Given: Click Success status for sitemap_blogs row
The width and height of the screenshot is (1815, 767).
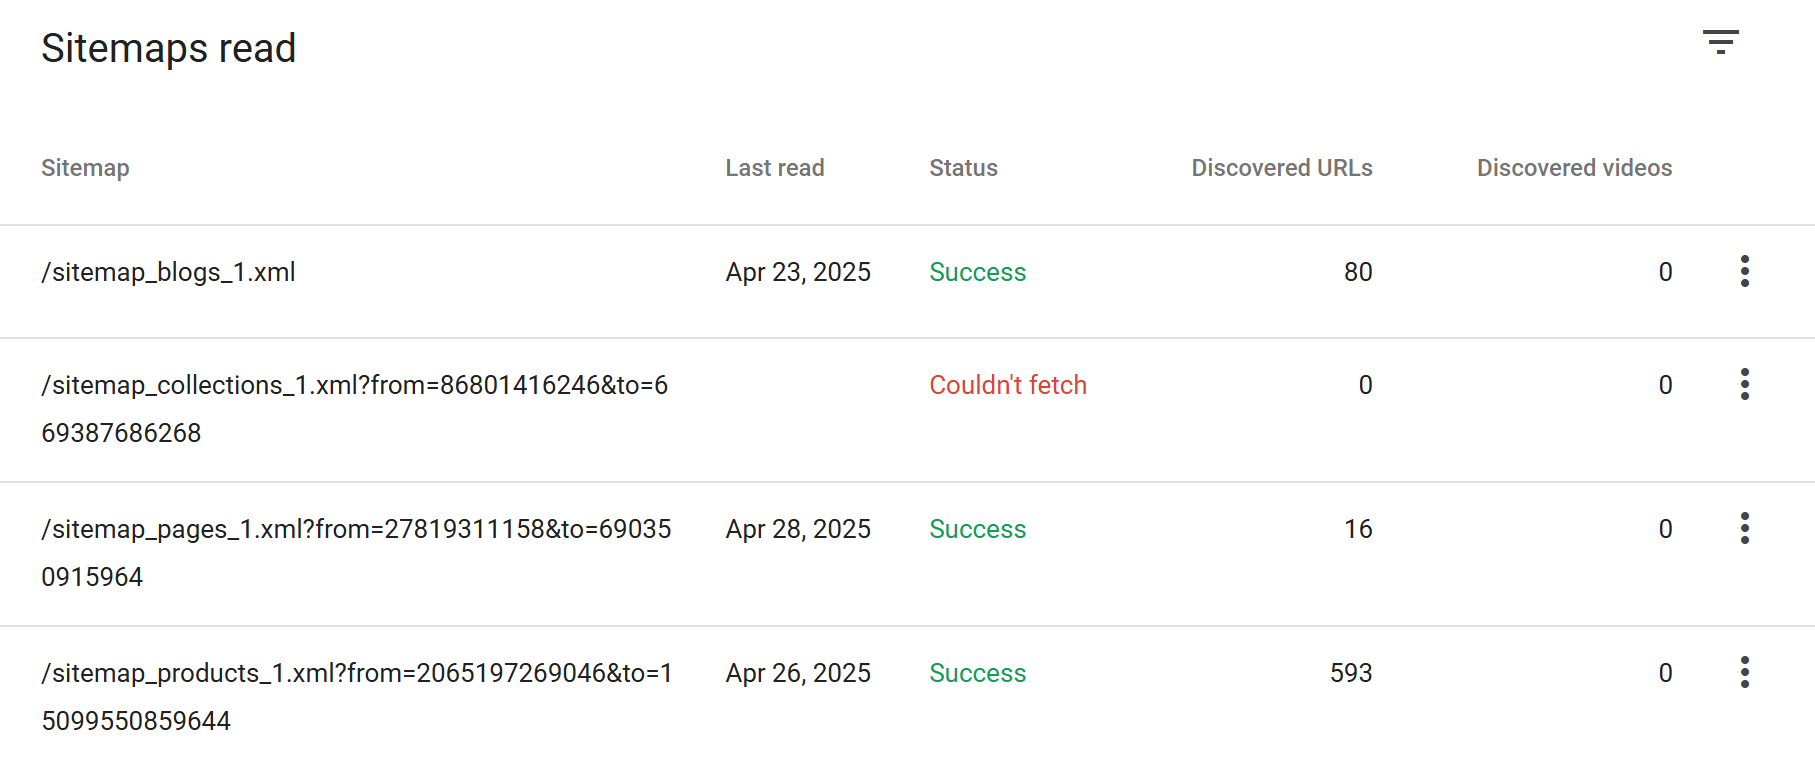Looking at the screenshot, I should point(977,272).
